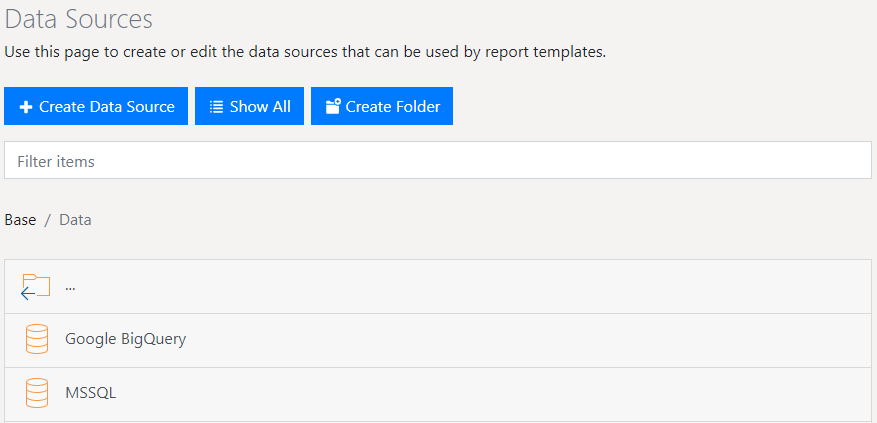Click the page description text under the heading
The image size is (877, 423).
305,52
